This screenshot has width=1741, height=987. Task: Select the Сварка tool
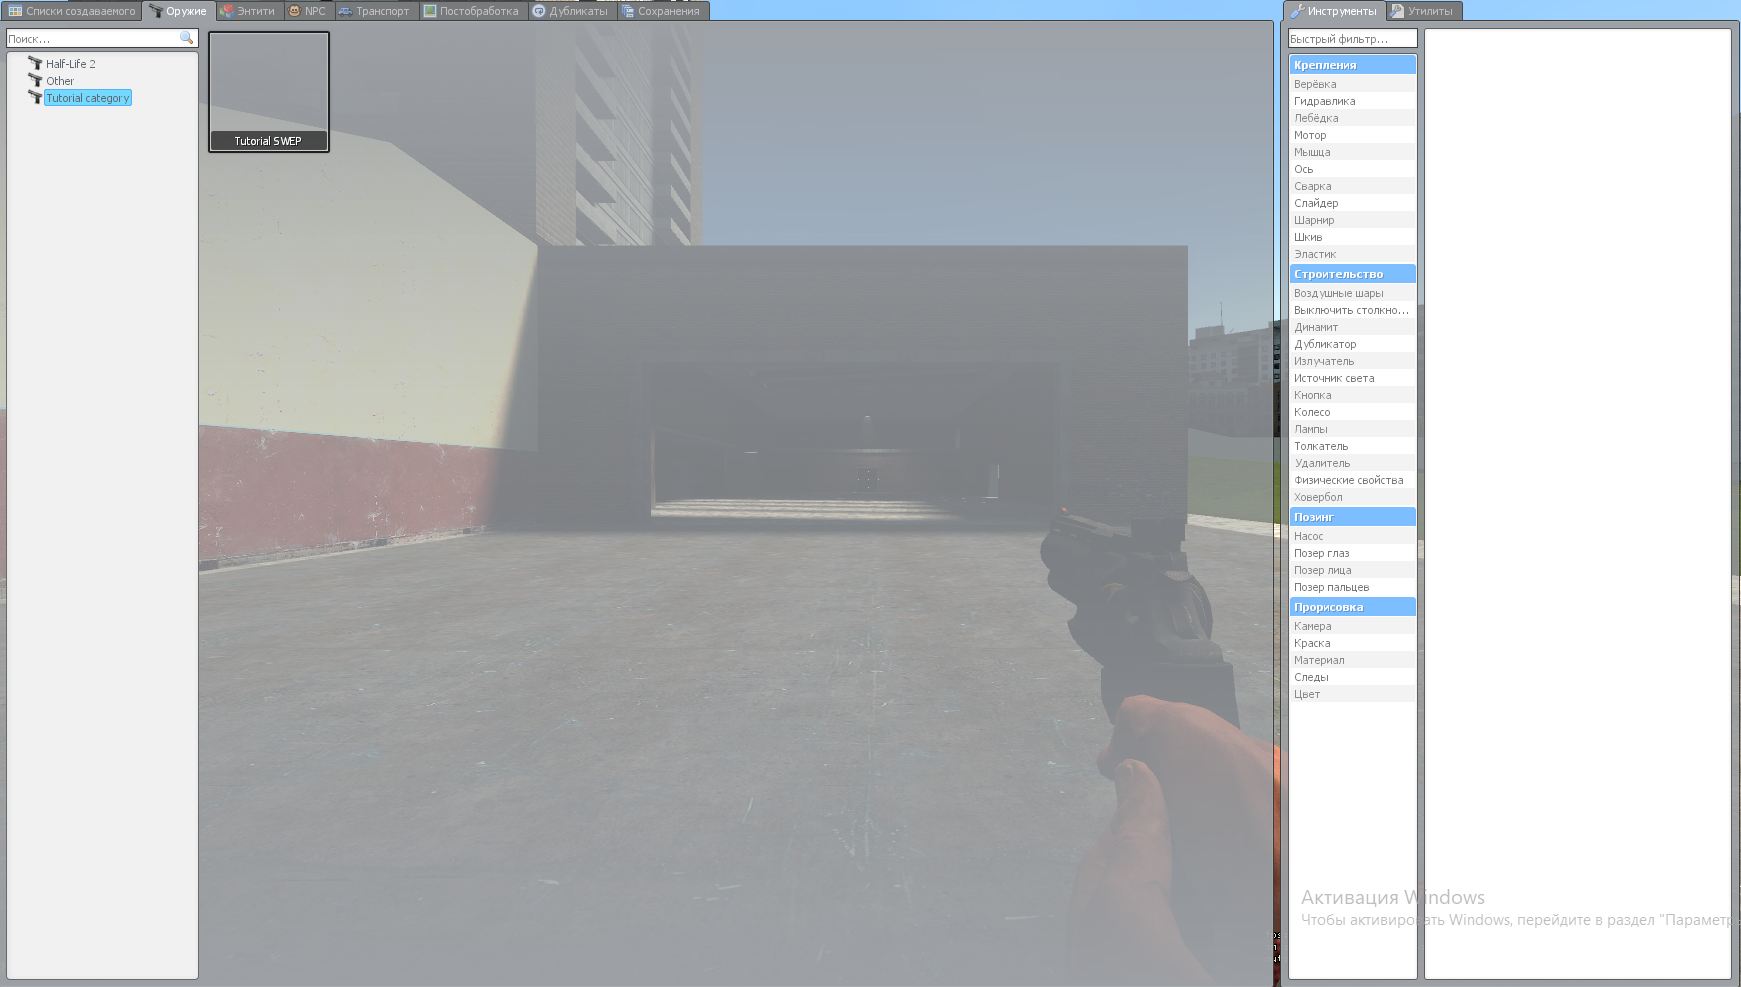pos(1352,186)
